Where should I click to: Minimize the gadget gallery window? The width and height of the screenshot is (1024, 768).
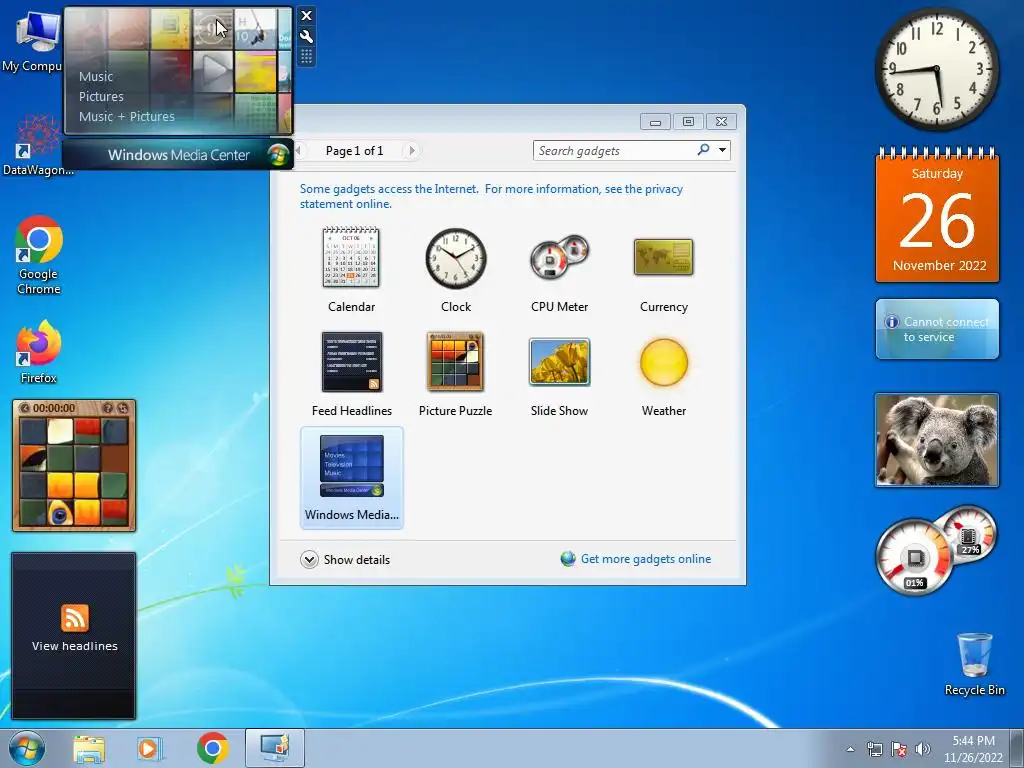[x=655, y=121]
